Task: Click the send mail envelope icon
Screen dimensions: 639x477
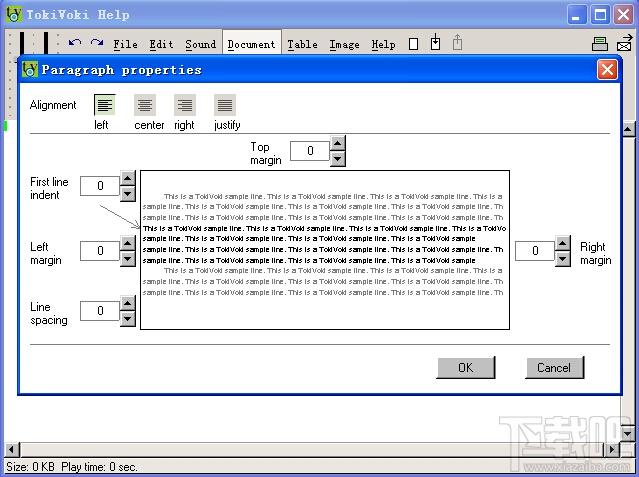Action: (624, 43)
